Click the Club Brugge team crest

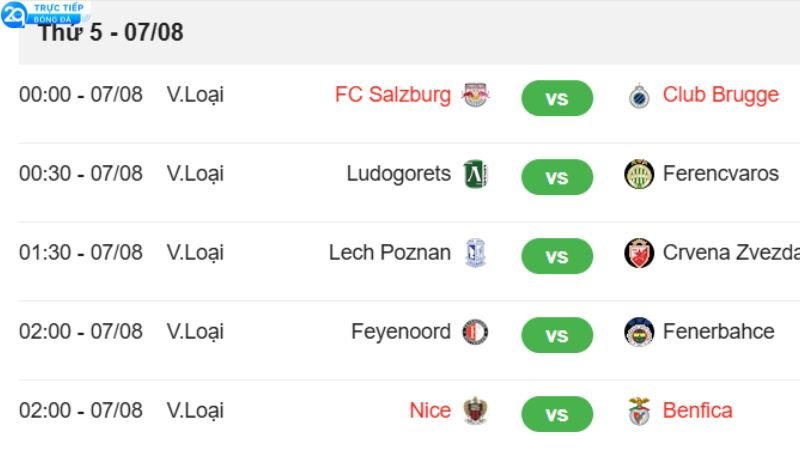click(639, 95)
